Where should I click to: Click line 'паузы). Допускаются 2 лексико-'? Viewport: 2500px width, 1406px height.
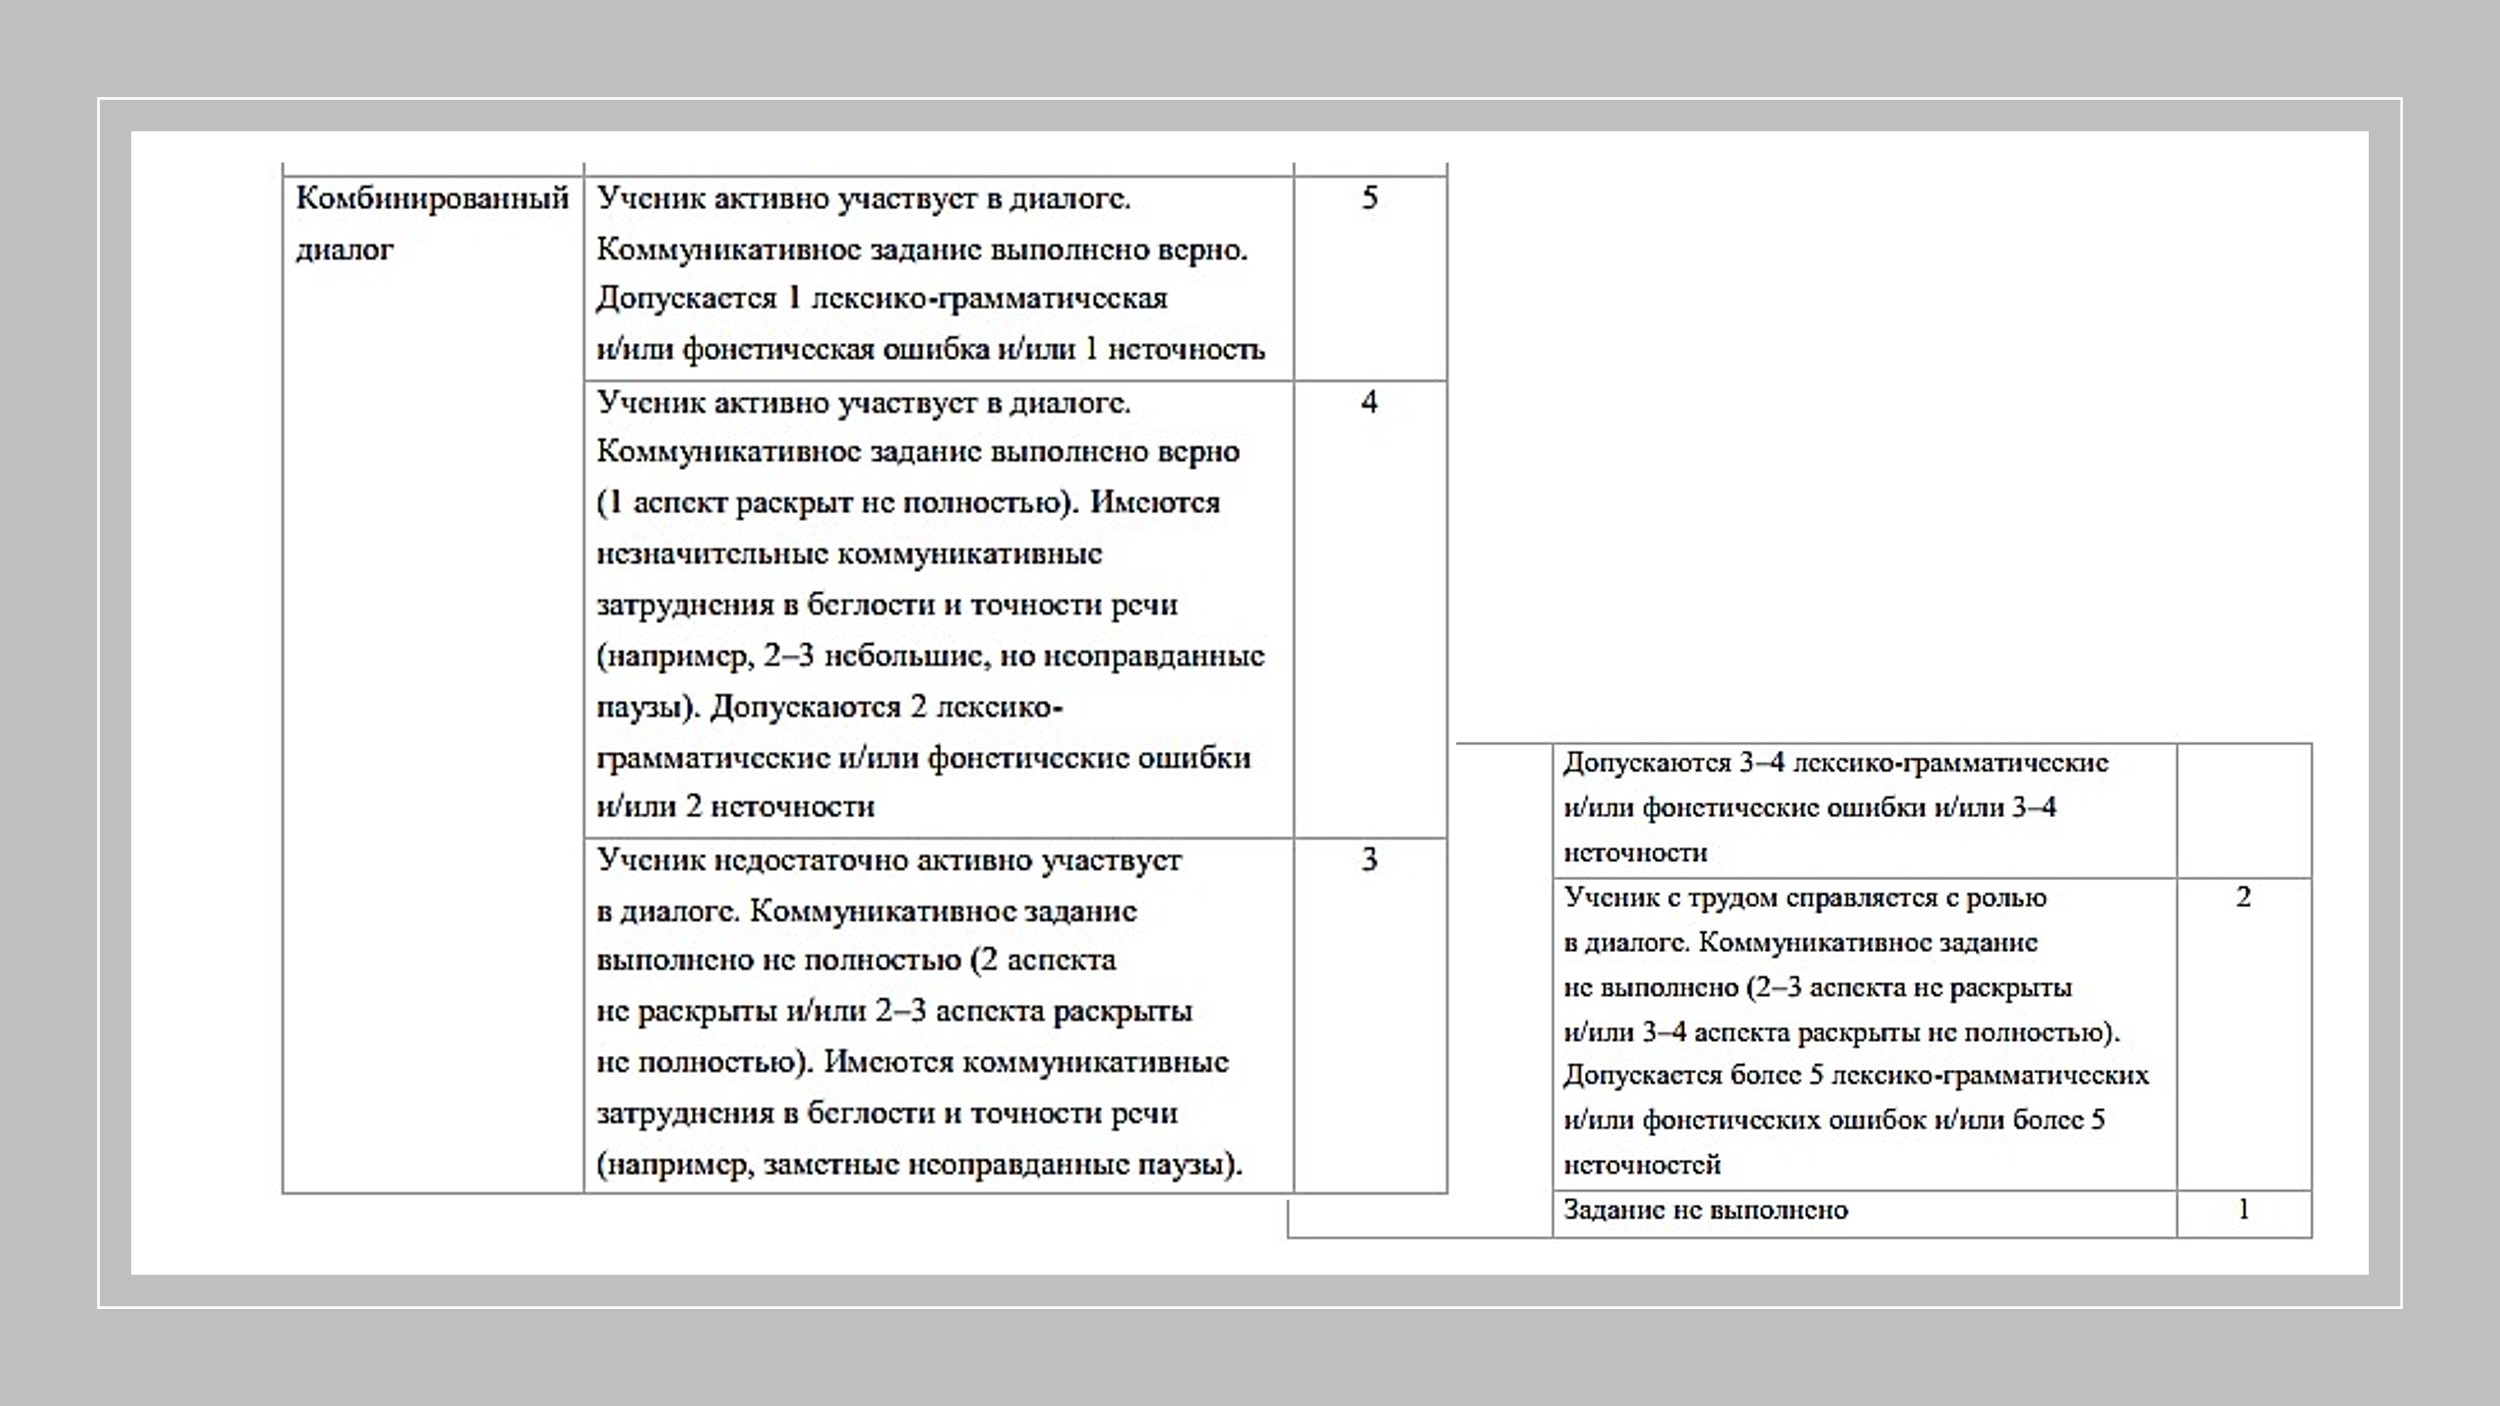pyautogui.click(x=830, y=707)
